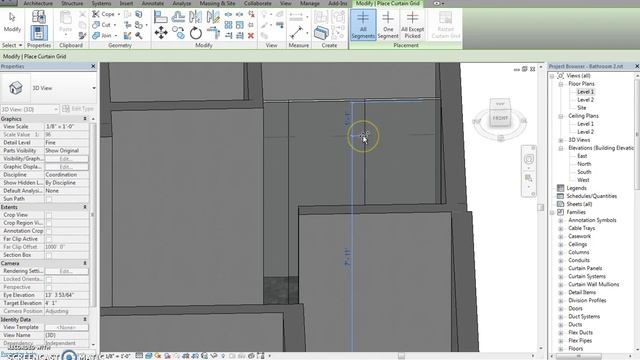Click the View Template <None> button
Screen dimensions: 640x360
click(x=66, y=328)
